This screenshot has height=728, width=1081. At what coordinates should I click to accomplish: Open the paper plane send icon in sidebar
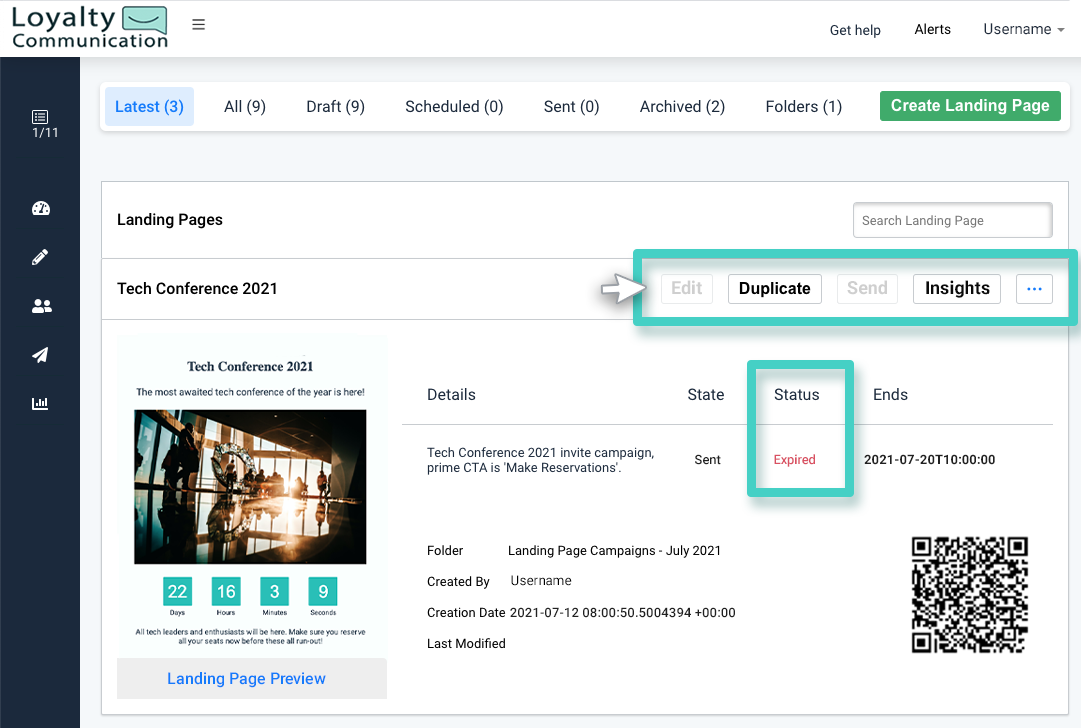(x=40, y=355)
